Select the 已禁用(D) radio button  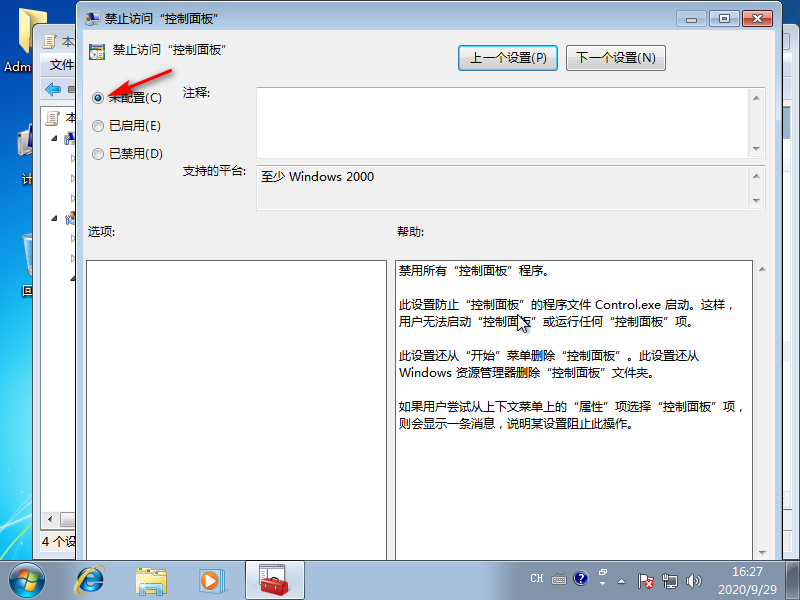pos(98,154)
